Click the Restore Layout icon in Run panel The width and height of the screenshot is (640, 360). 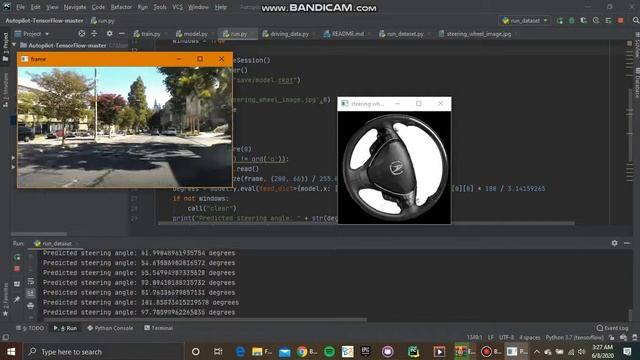click(17, 284)
